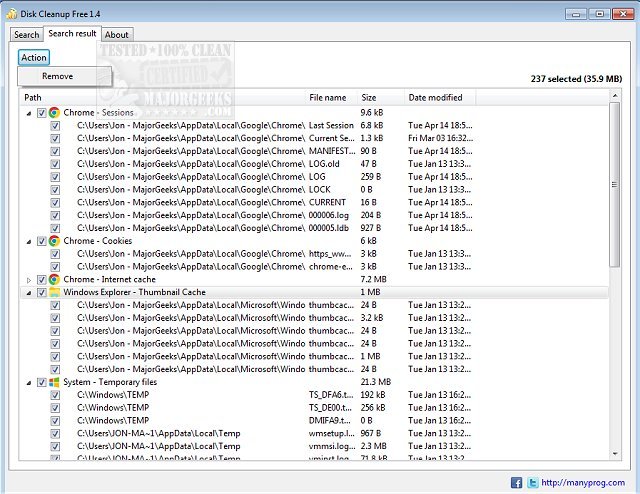Click the folder icon beside Thumbnail Cache
The width and height of the screenshot is (640, 494).
click(54, 292)
